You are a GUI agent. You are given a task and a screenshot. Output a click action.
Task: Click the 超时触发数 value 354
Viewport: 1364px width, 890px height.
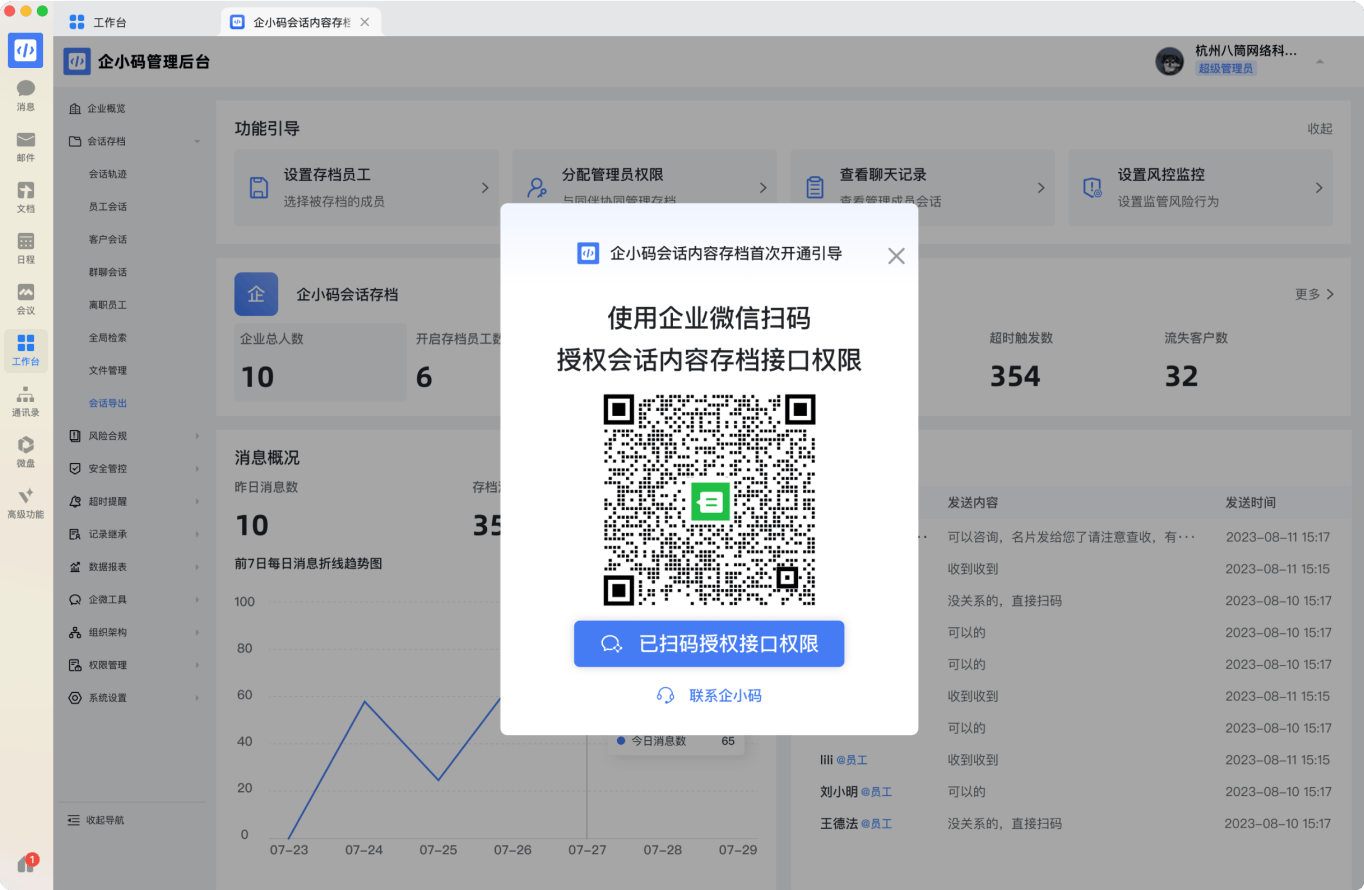(1015, 377)
